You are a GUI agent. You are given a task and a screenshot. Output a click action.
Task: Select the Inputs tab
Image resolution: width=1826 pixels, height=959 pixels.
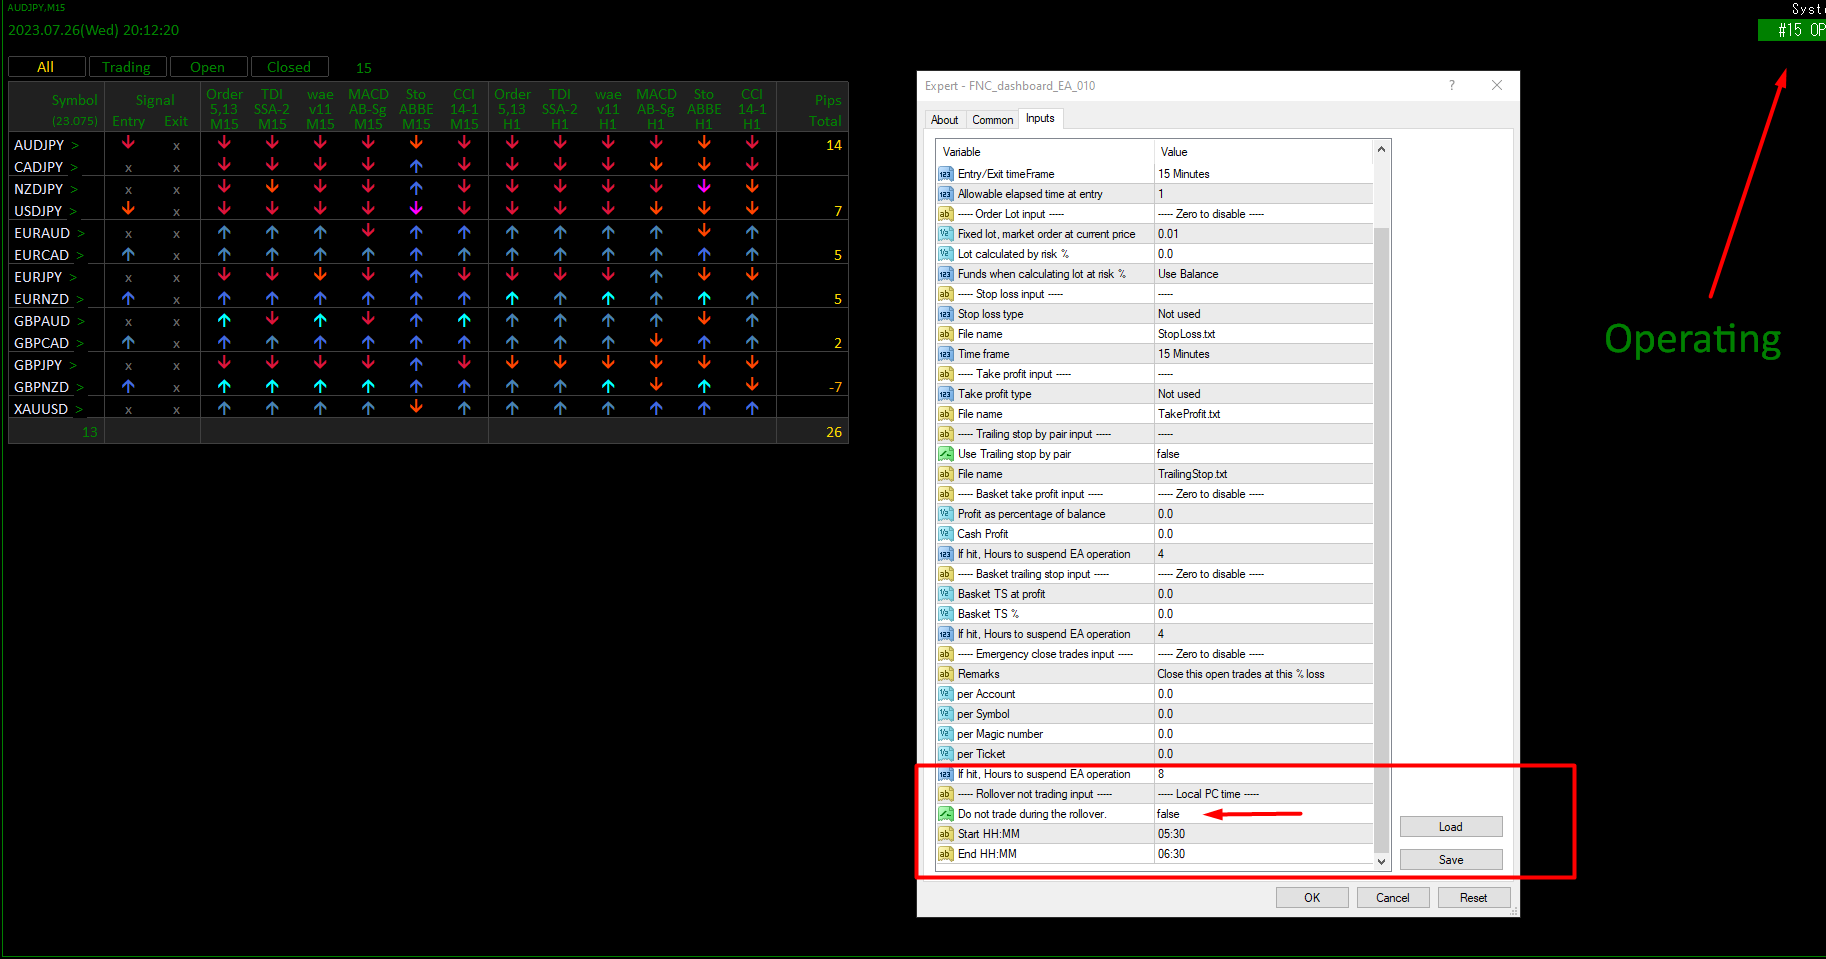(x=1040, y=118)
